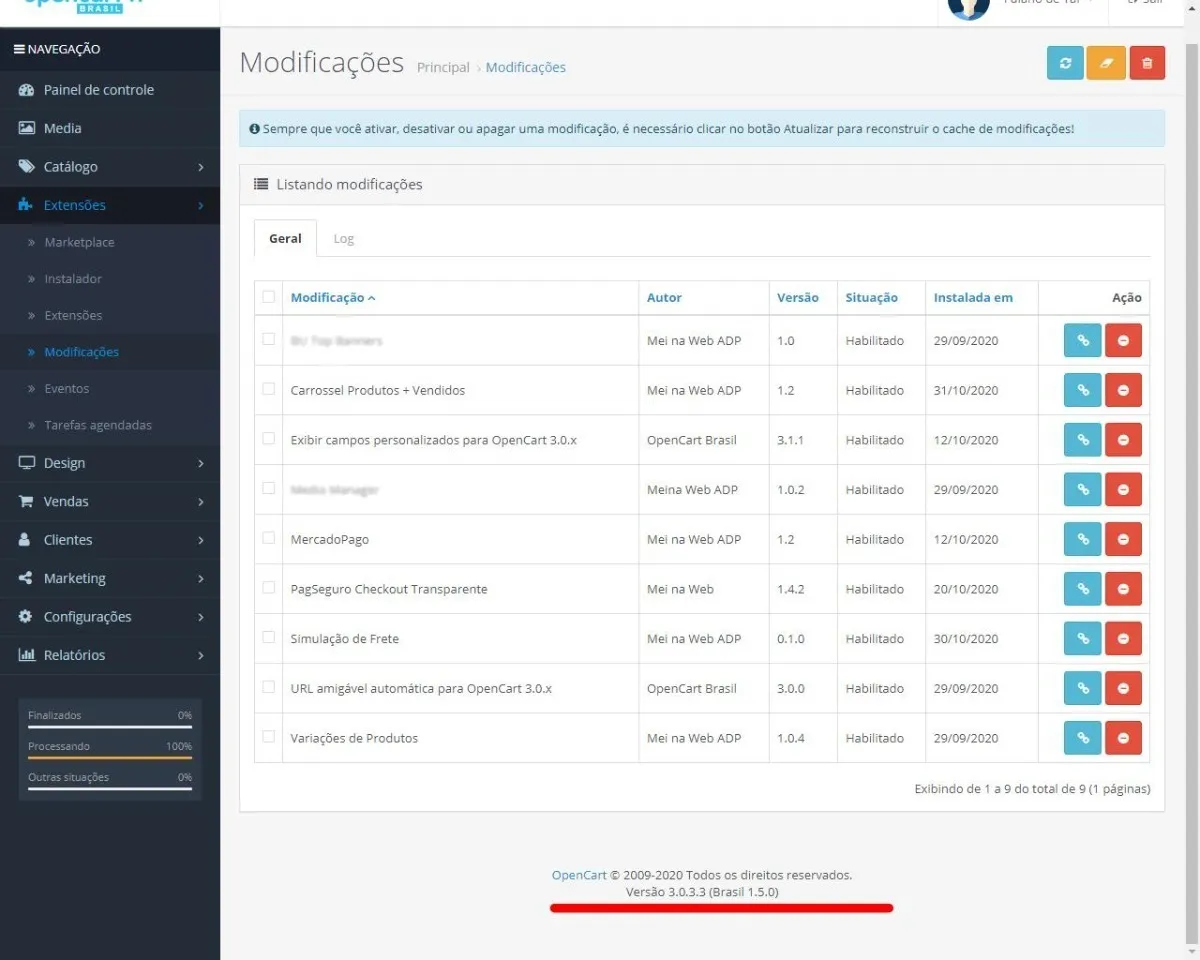This screenshot has width=1200, height=960.
Task: Expand the Clientes menu chevron
Action: tap(201, 540)
